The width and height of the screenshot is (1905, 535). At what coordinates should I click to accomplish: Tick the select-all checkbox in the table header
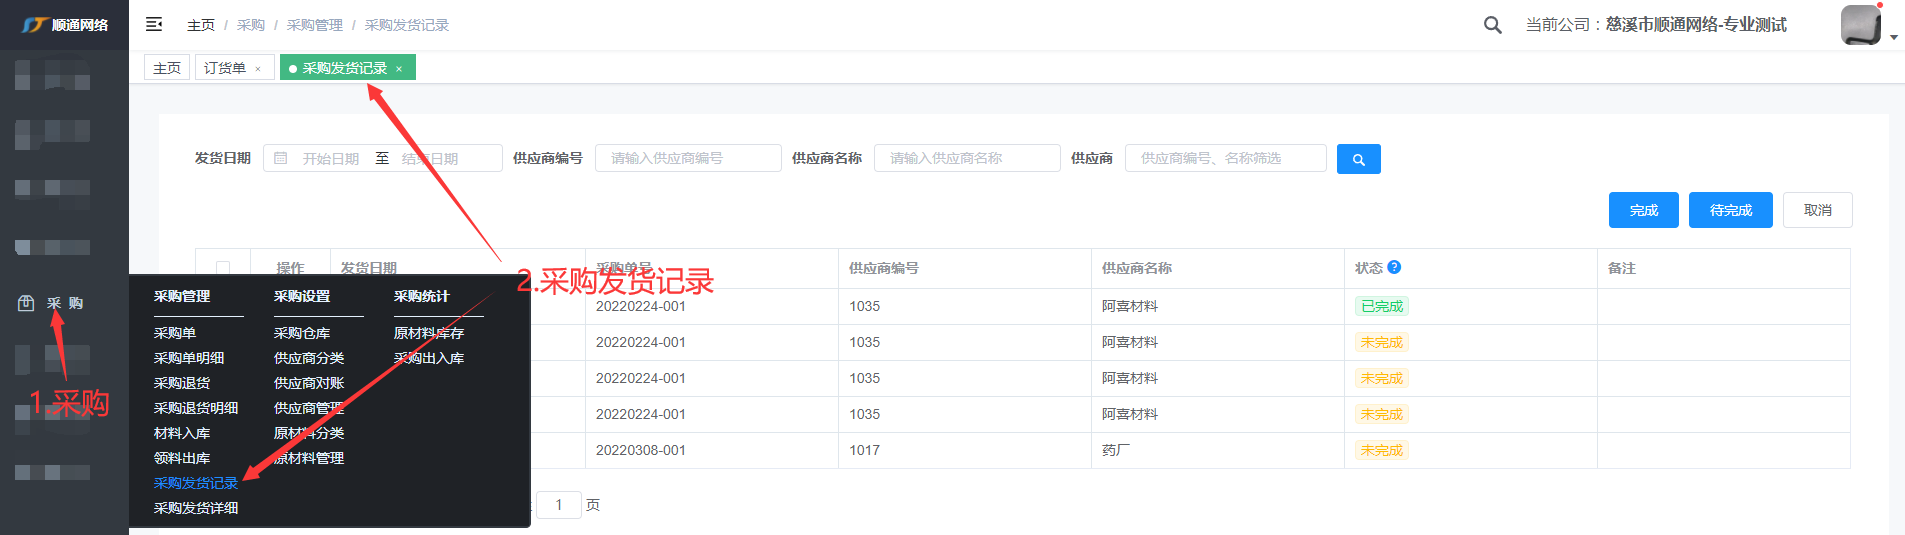coord(223,268)
